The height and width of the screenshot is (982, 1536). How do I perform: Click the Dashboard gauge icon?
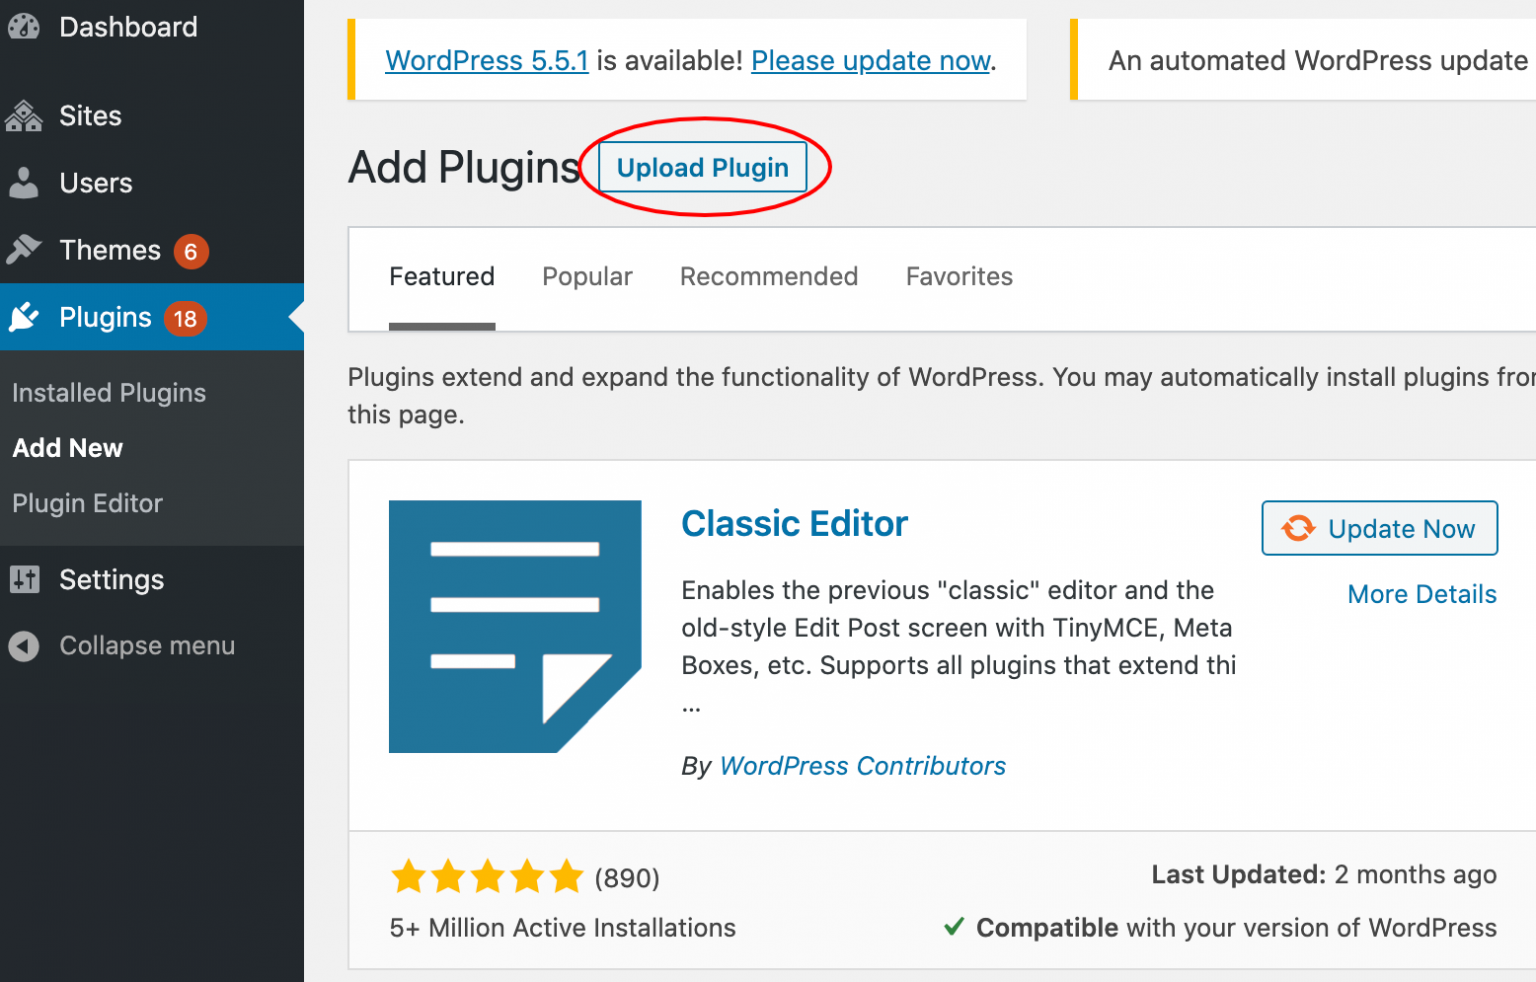(24, 27)
